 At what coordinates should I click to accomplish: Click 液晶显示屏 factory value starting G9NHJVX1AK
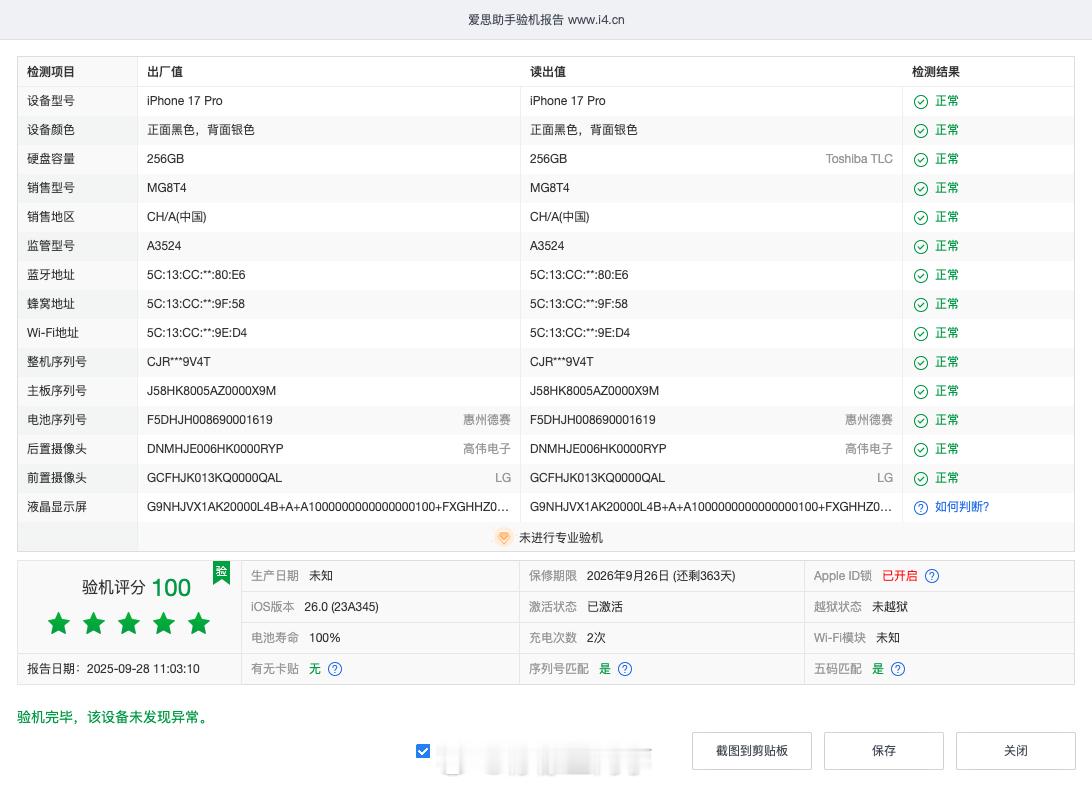[328, 507]
